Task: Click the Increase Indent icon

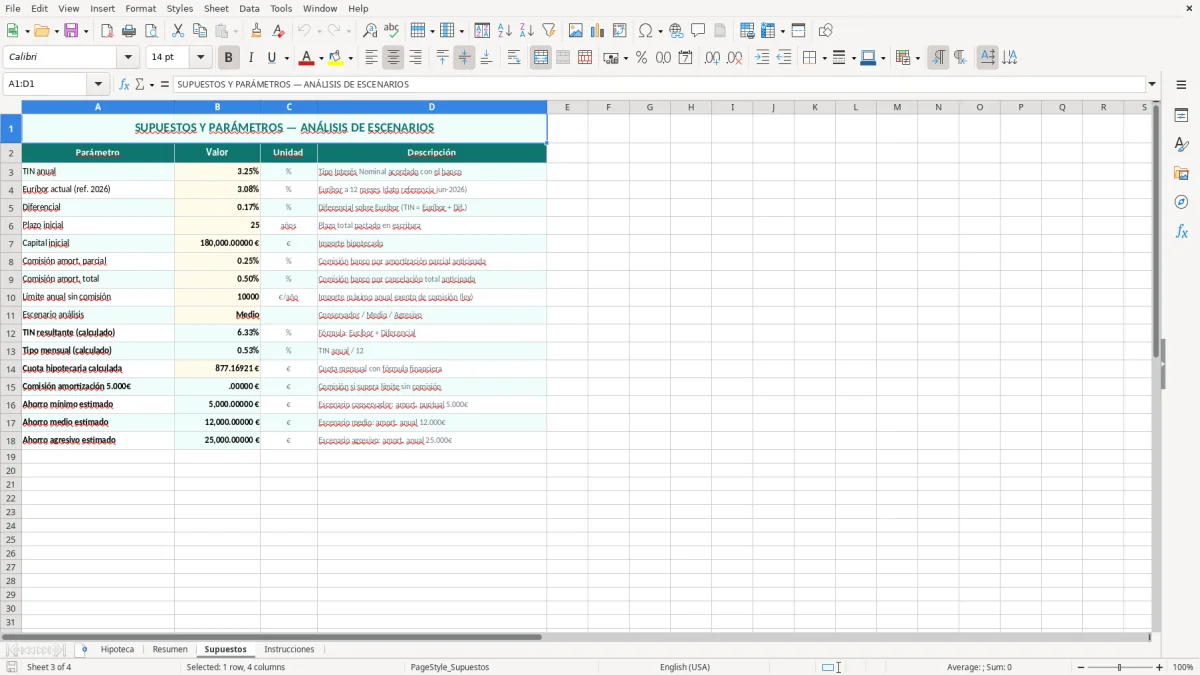Action: click(762, 58)
